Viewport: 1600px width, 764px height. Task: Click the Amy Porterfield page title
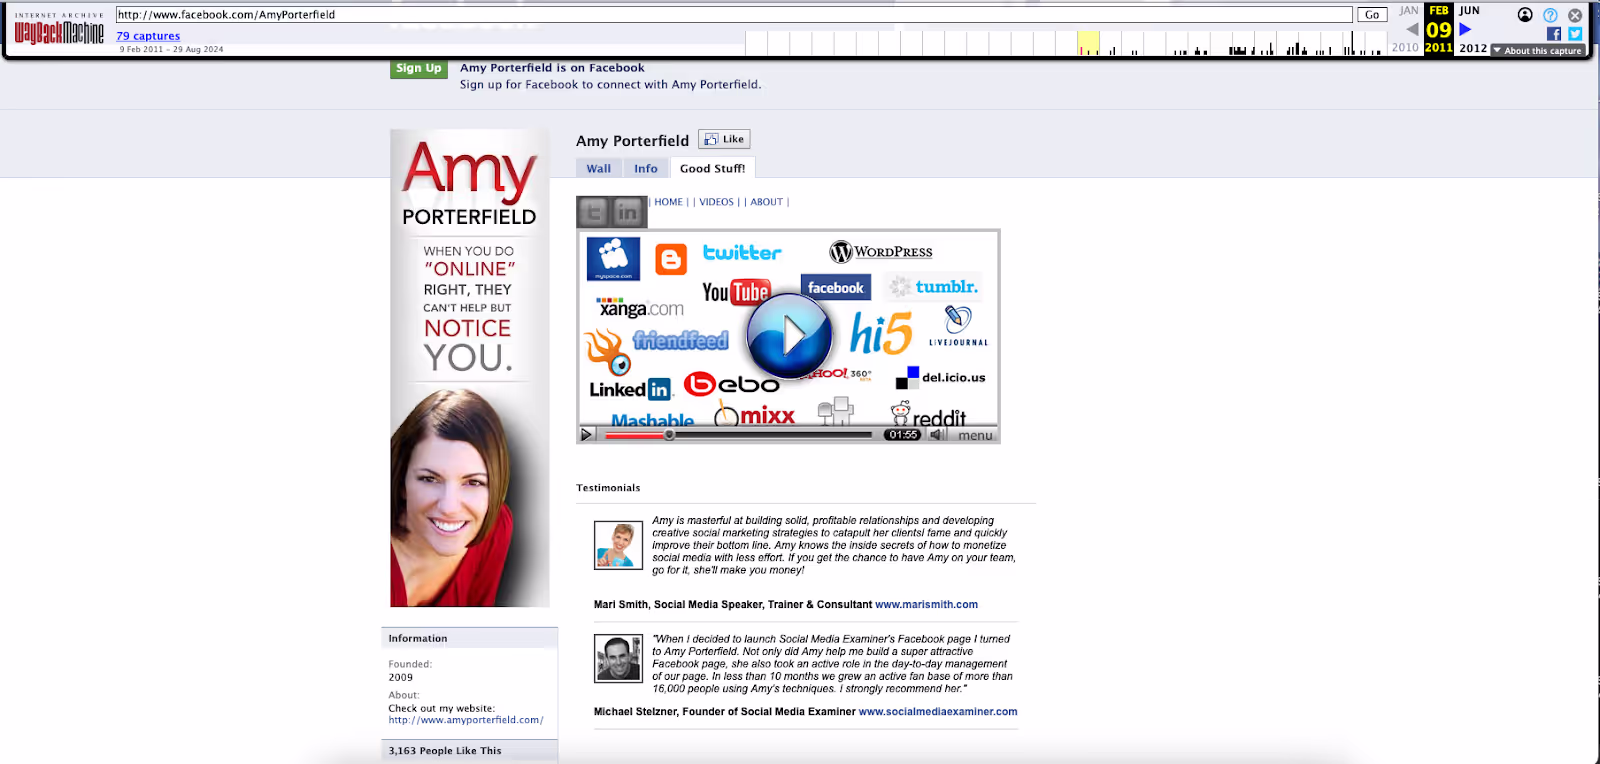coord(632,141)
